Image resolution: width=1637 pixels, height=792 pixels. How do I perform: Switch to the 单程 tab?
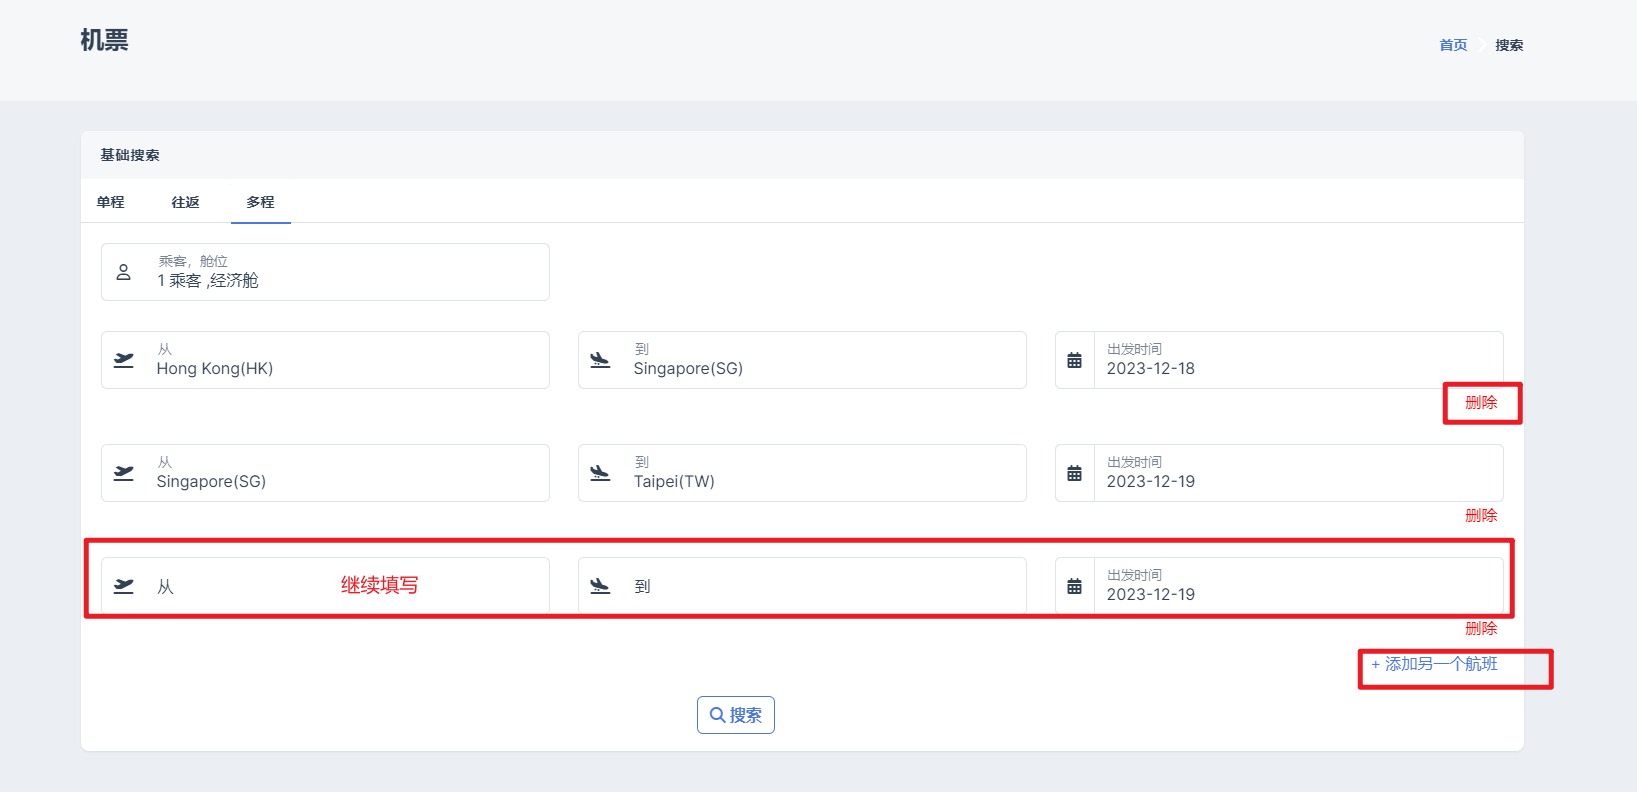point(111,202)
